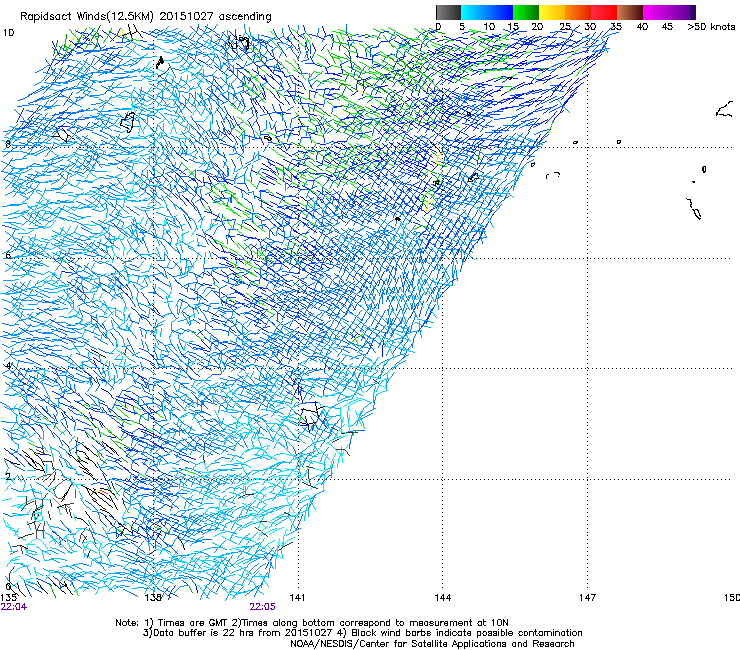
Task: Click the longitude "135" axis label
Action: pos(8,598)
